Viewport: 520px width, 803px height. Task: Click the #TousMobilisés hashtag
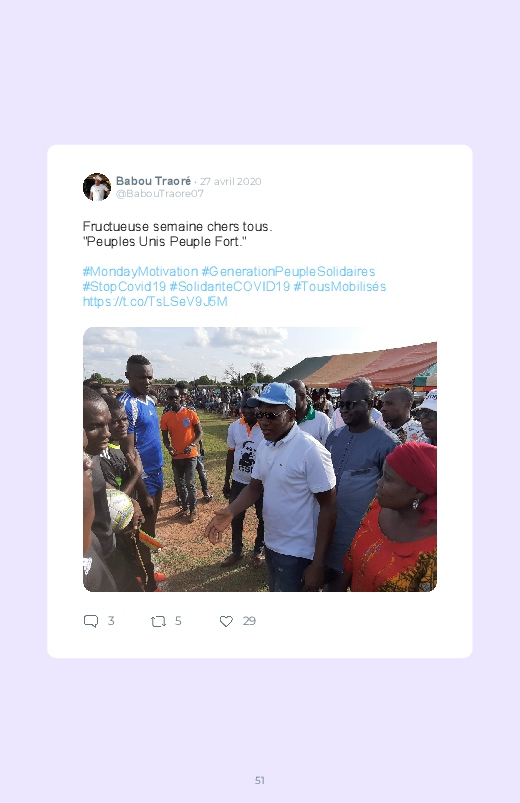coord(340,286)
